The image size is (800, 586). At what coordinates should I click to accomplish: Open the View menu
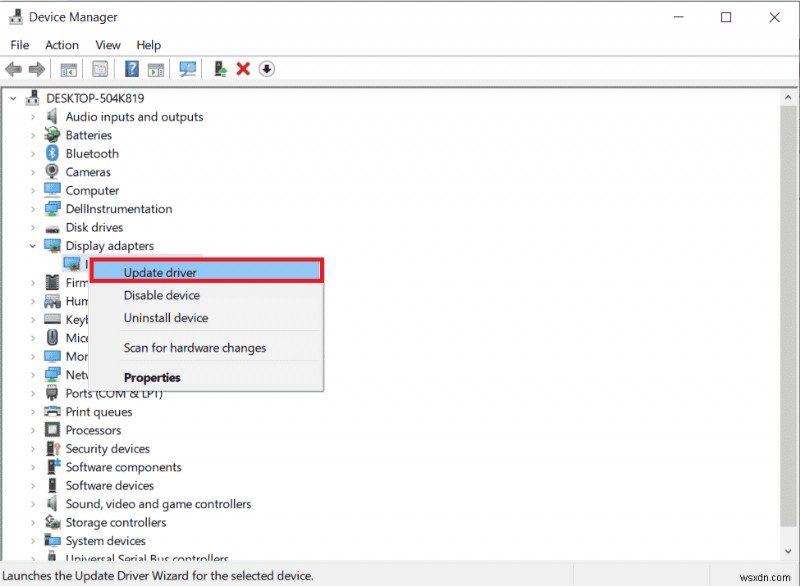[x=107, y=45]
